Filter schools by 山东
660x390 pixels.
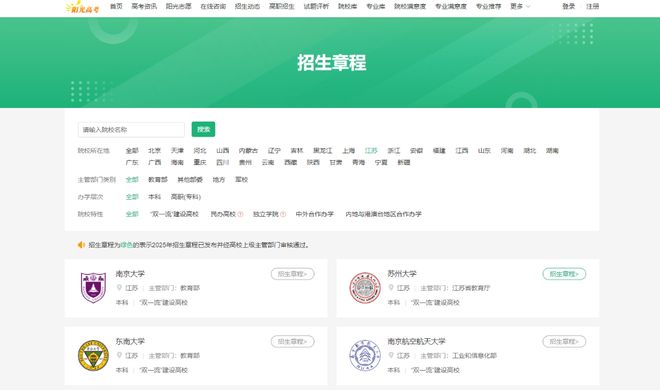point(484,151)
